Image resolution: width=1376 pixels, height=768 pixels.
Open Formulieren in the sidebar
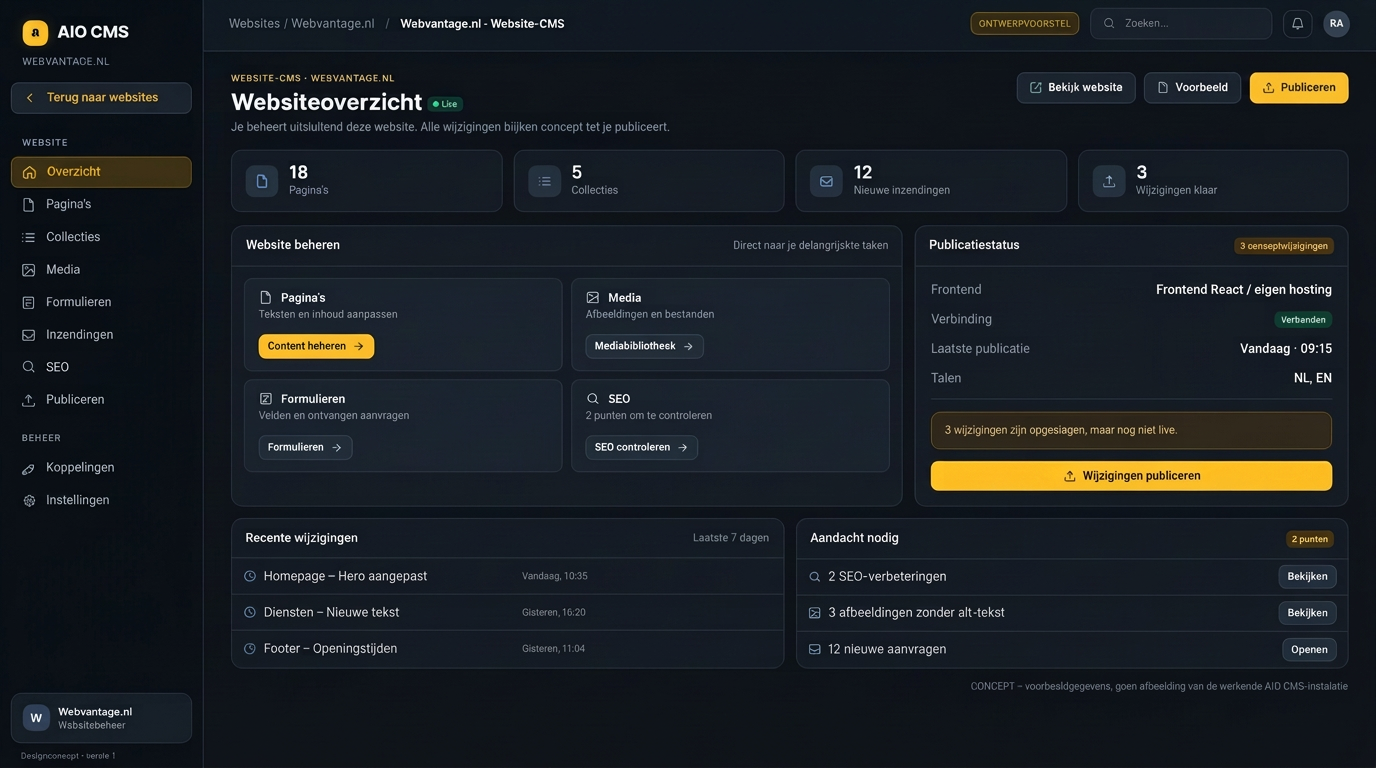click(101, 302)
